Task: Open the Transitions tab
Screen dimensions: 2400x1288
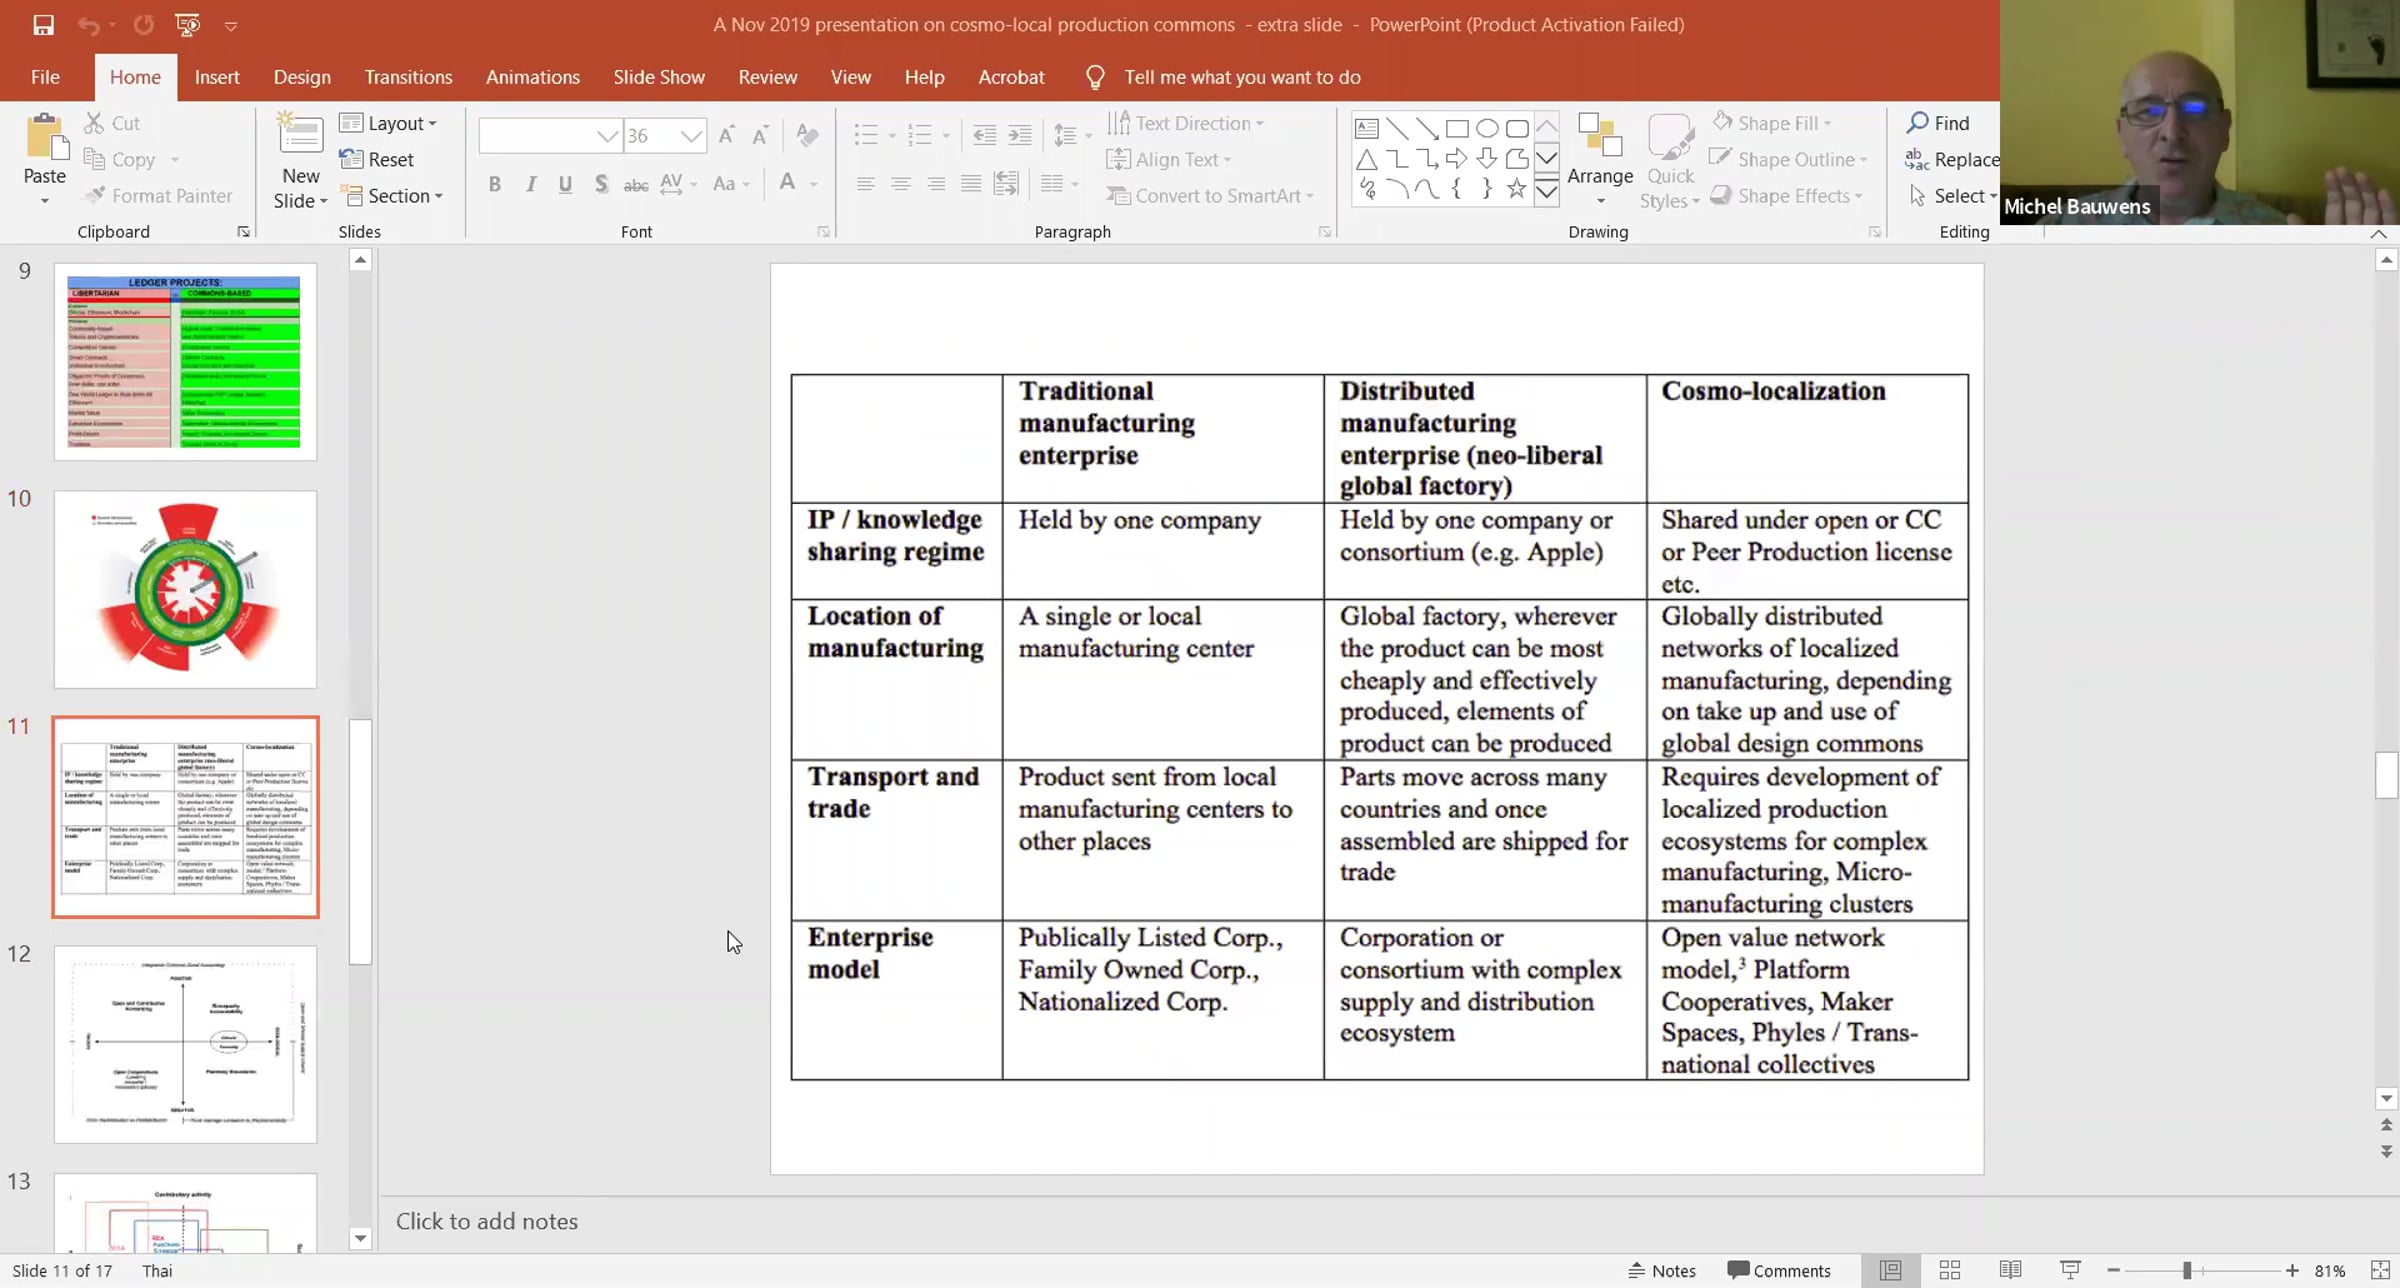Action: pos(408,77)
